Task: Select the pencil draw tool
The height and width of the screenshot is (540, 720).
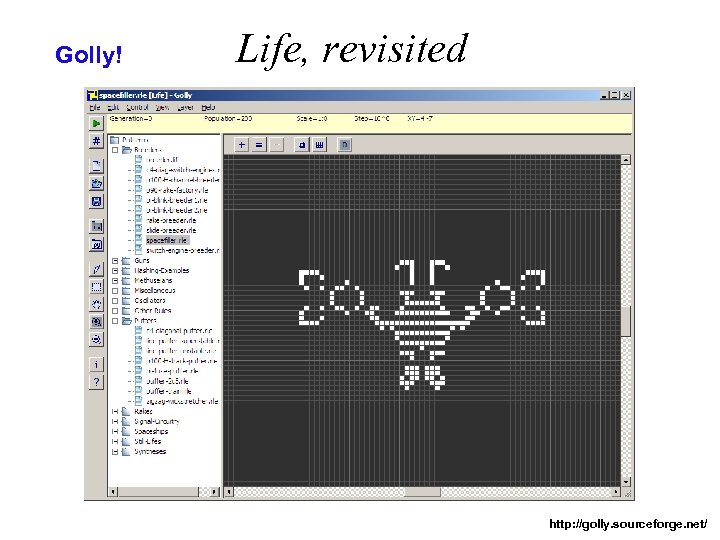Action: click(96, 269)
